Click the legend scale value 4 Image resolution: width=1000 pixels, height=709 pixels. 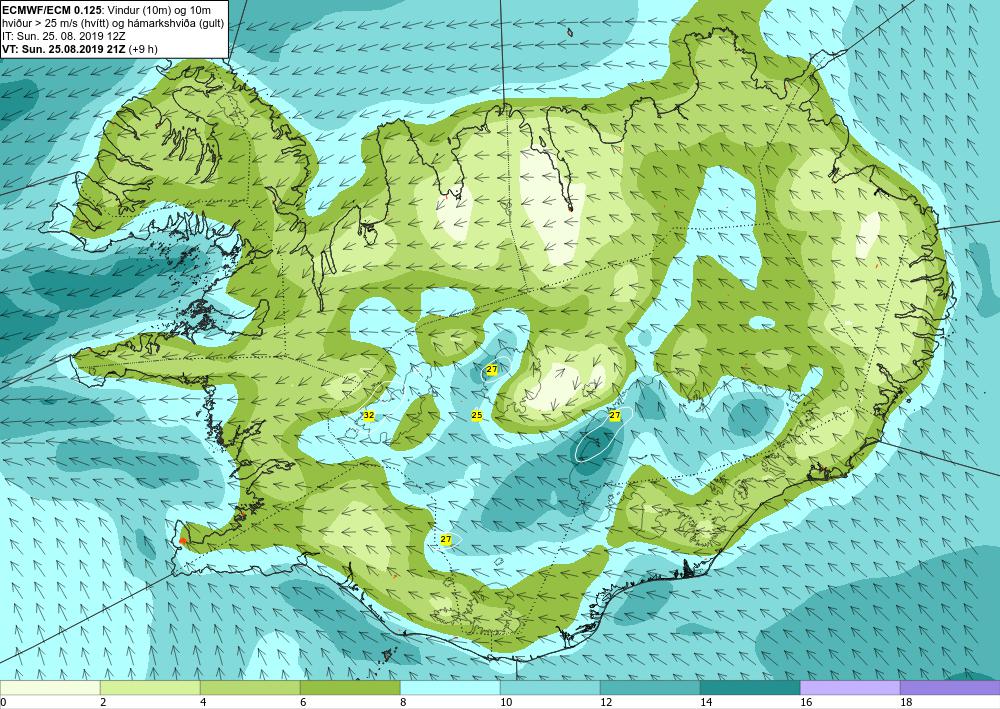(x=203, y=703)
